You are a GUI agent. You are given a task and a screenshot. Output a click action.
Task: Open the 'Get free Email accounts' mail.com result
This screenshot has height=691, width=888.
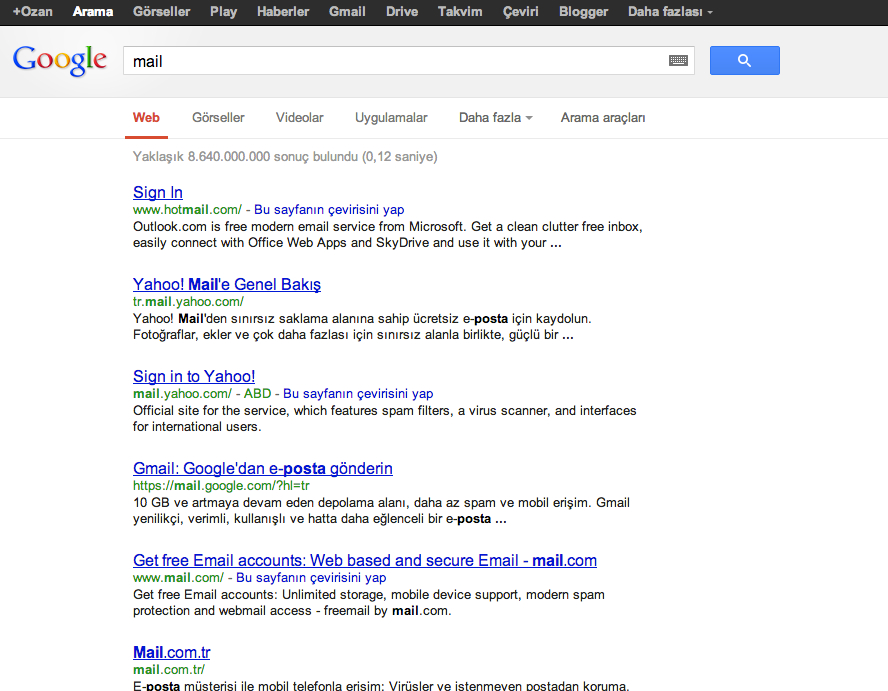pyautogui.click(x=365, y=560)
